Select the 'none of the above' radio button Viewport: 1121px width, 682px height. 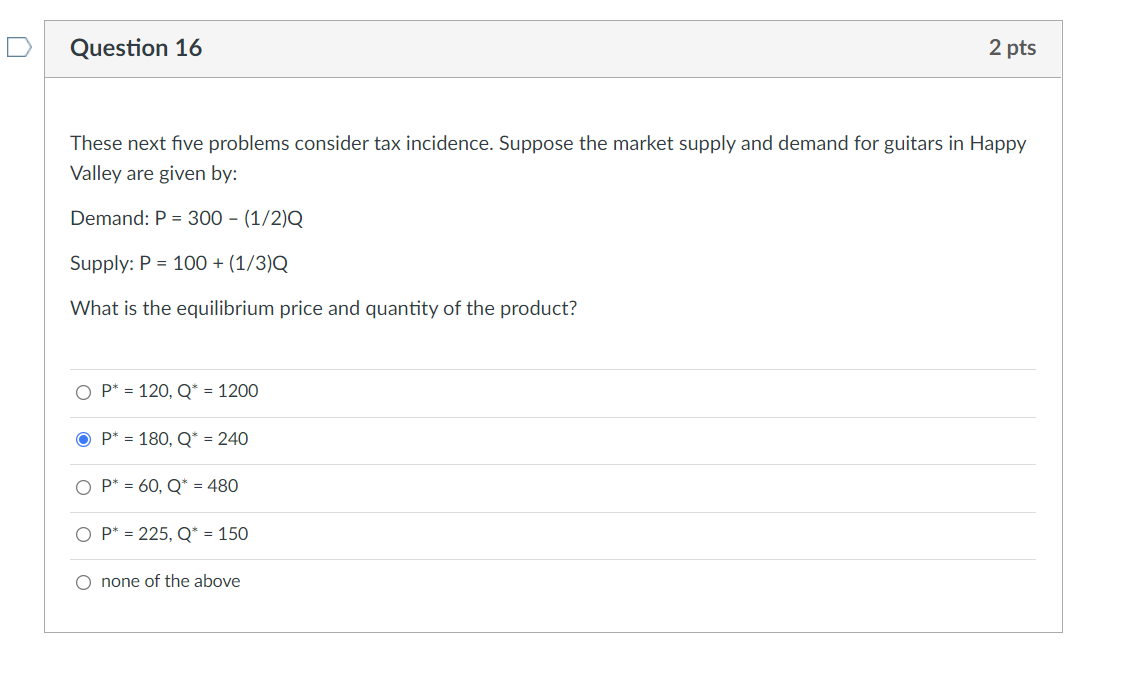[x=84, y=581]
